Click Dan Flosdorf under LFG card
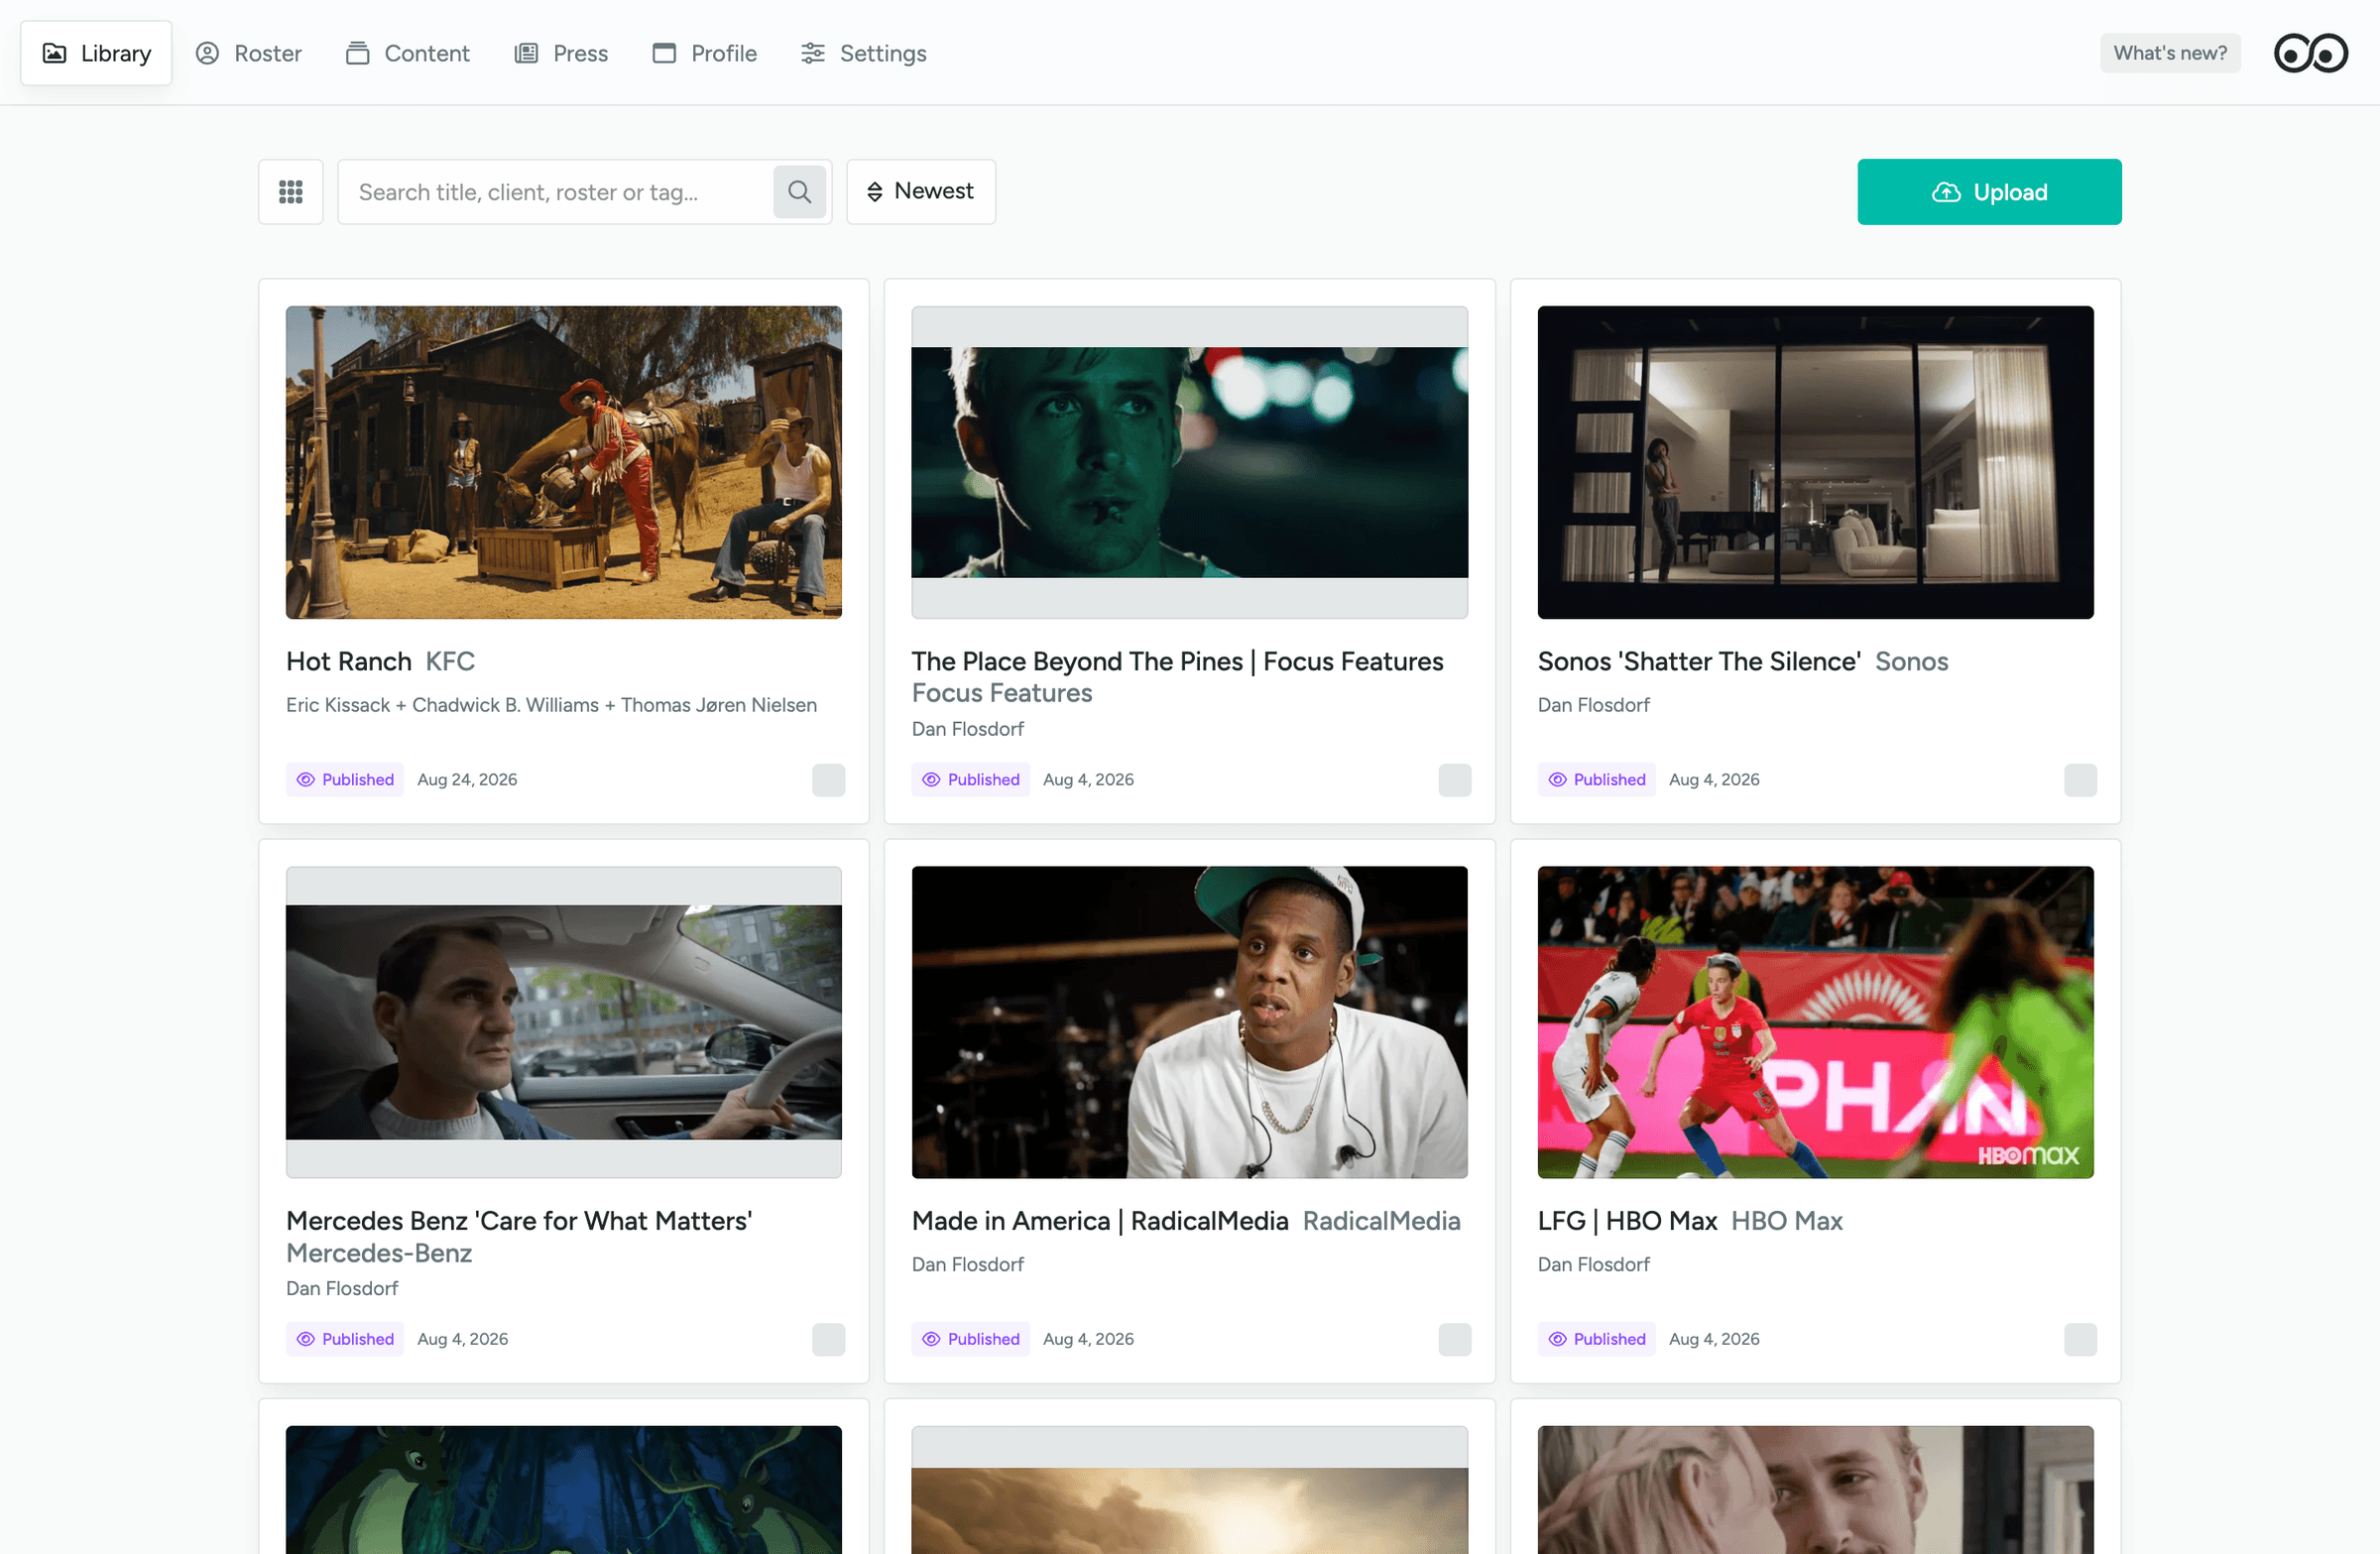 (x=1594, y=1263)
